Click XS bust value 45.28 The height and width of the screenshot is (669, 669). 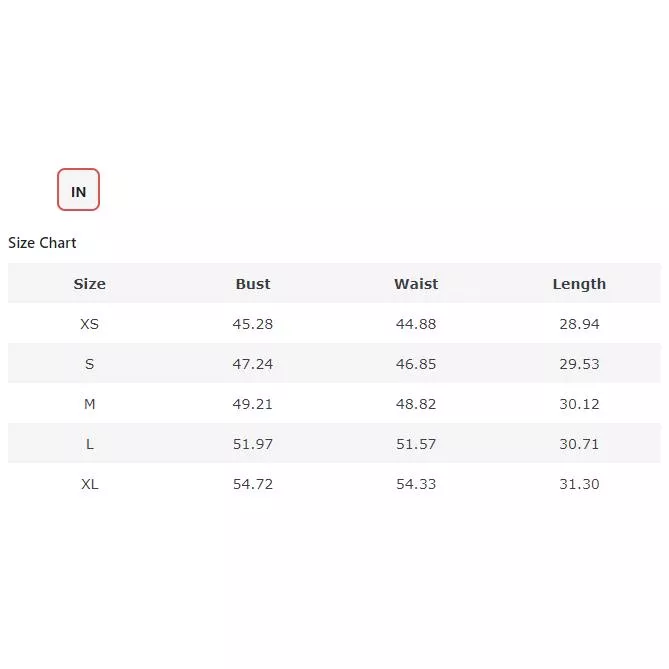click(253, 324)
